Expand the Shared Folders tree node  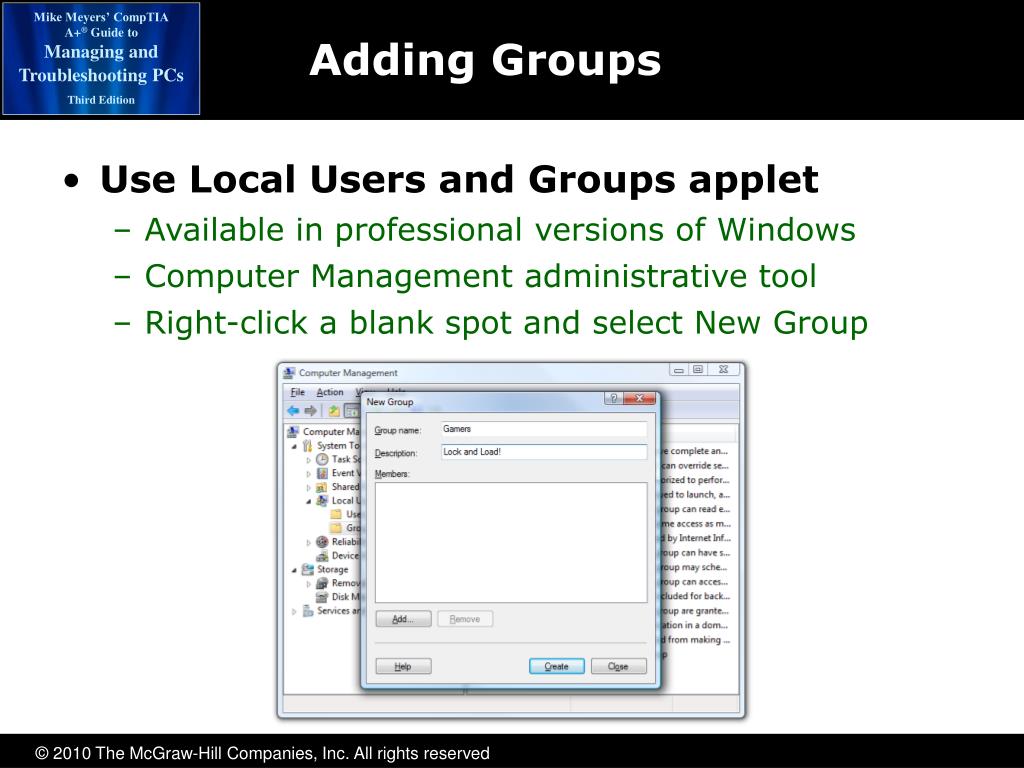click(x=309, y=487)
